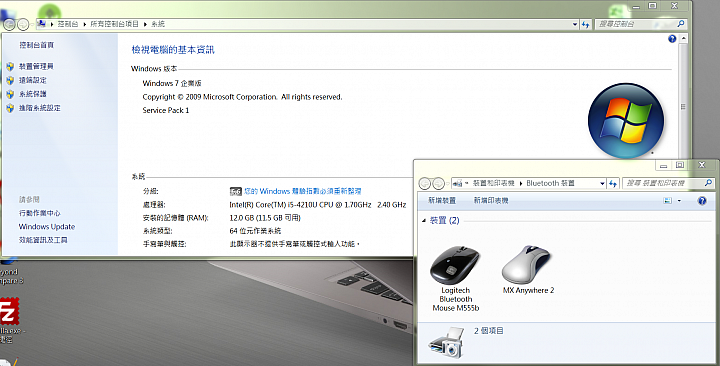Click Add a printer (新增印表機) button
This screenshot has height=366, width=720.
click(491, 201)
